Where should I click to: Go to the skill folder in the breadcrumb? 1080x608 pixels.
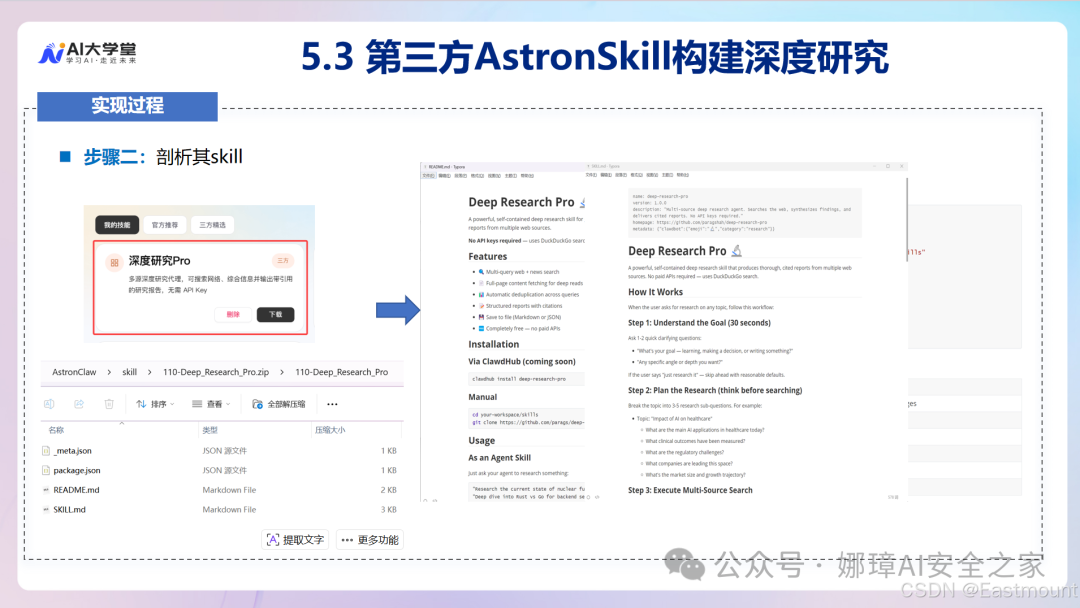pos(129,373)
